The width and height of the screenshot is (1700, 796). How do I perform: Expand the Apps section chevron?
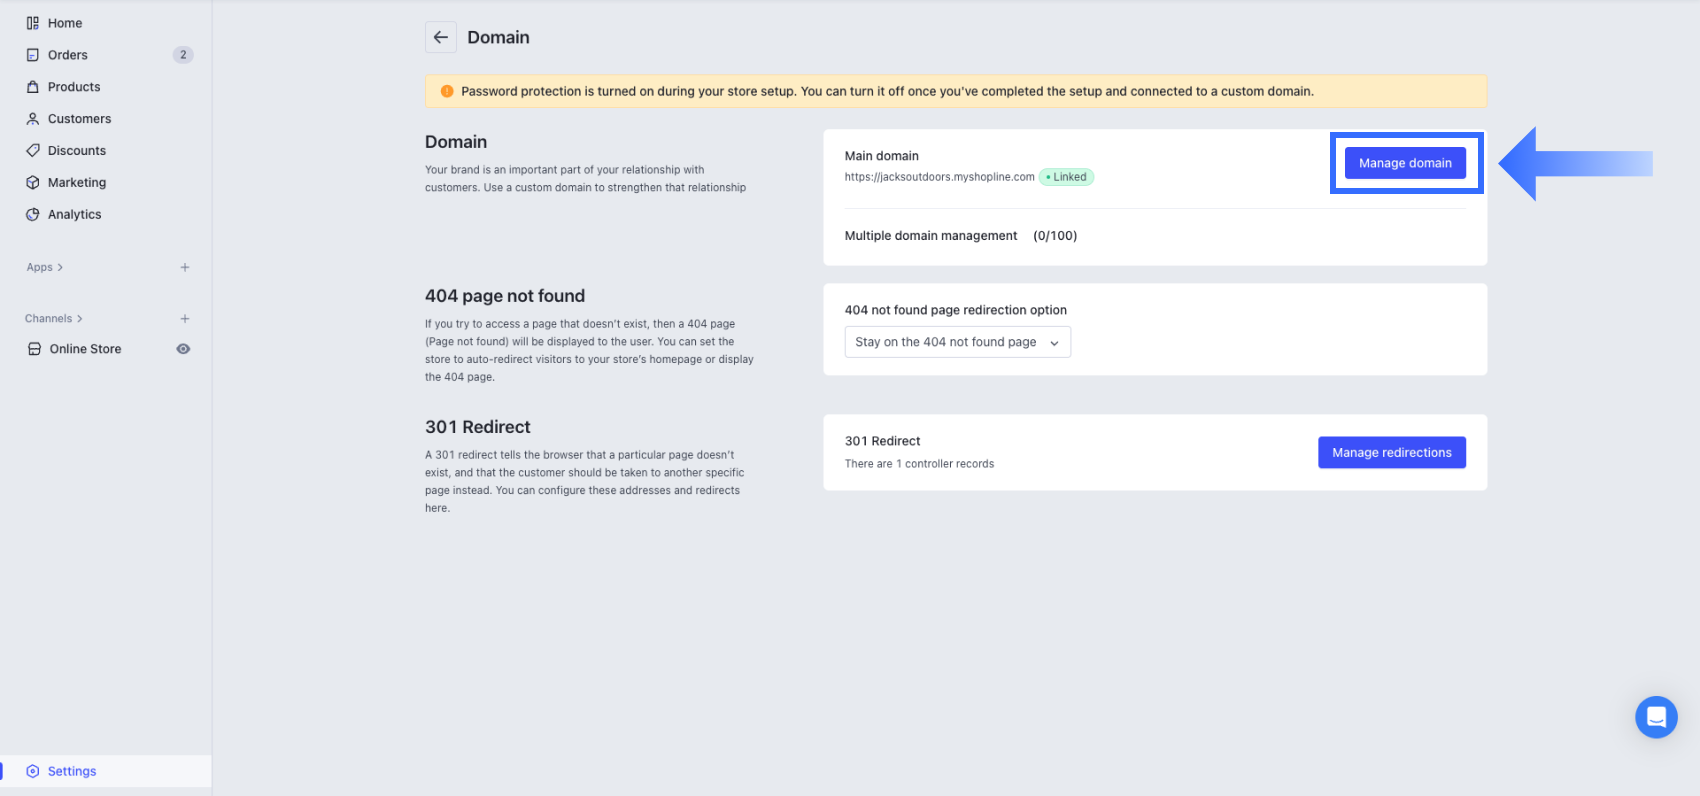60,267
